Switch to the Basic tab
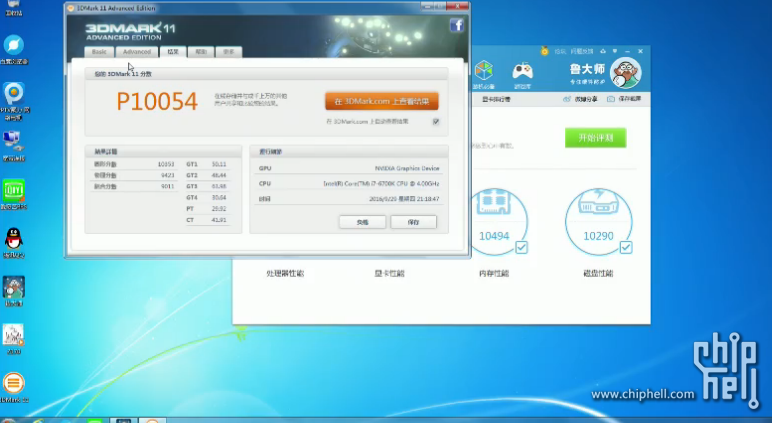The width and height of the screenshot is (772, 423). click(99, 51)
